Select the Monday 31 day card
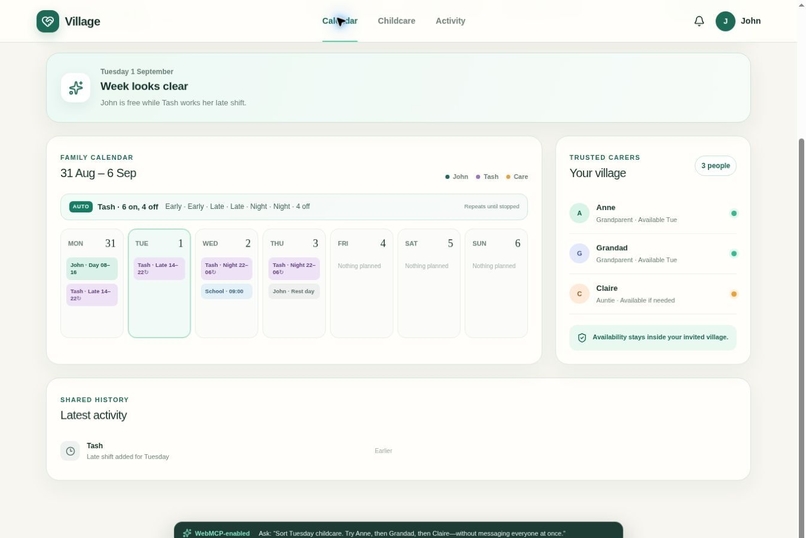The width and height of the screenshot is (806, 538). click(92, 283)
